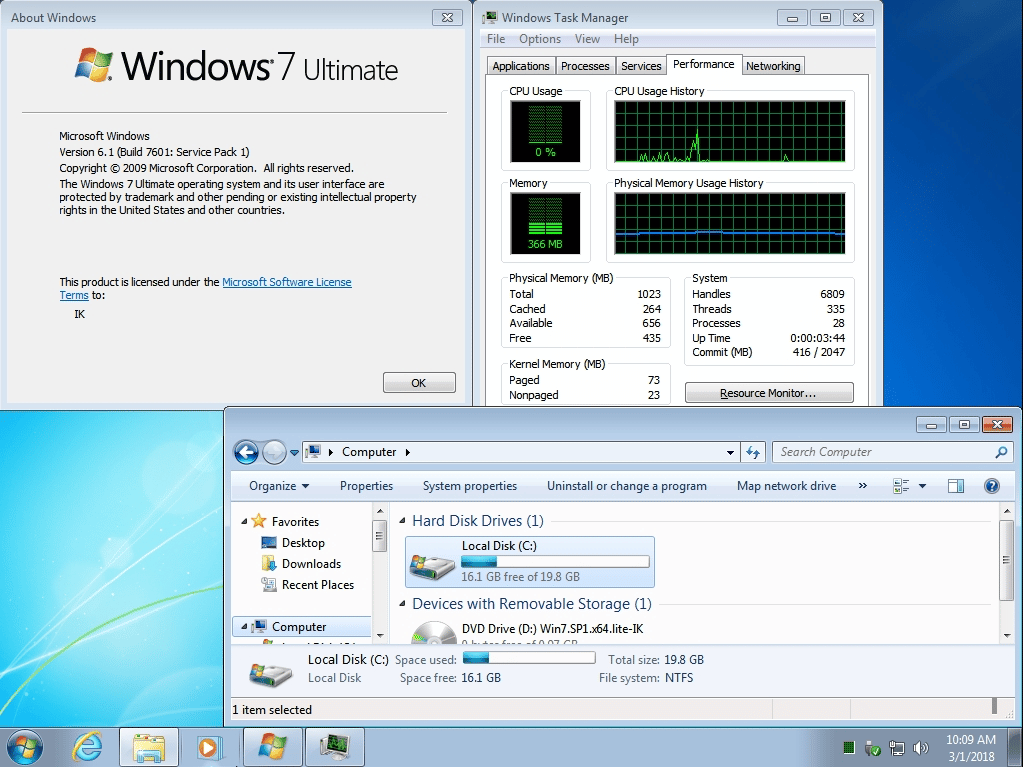Open Internet Explorer from the taskbar
Viewport: 1023px width, 767px height.
(x=88, y=746)
